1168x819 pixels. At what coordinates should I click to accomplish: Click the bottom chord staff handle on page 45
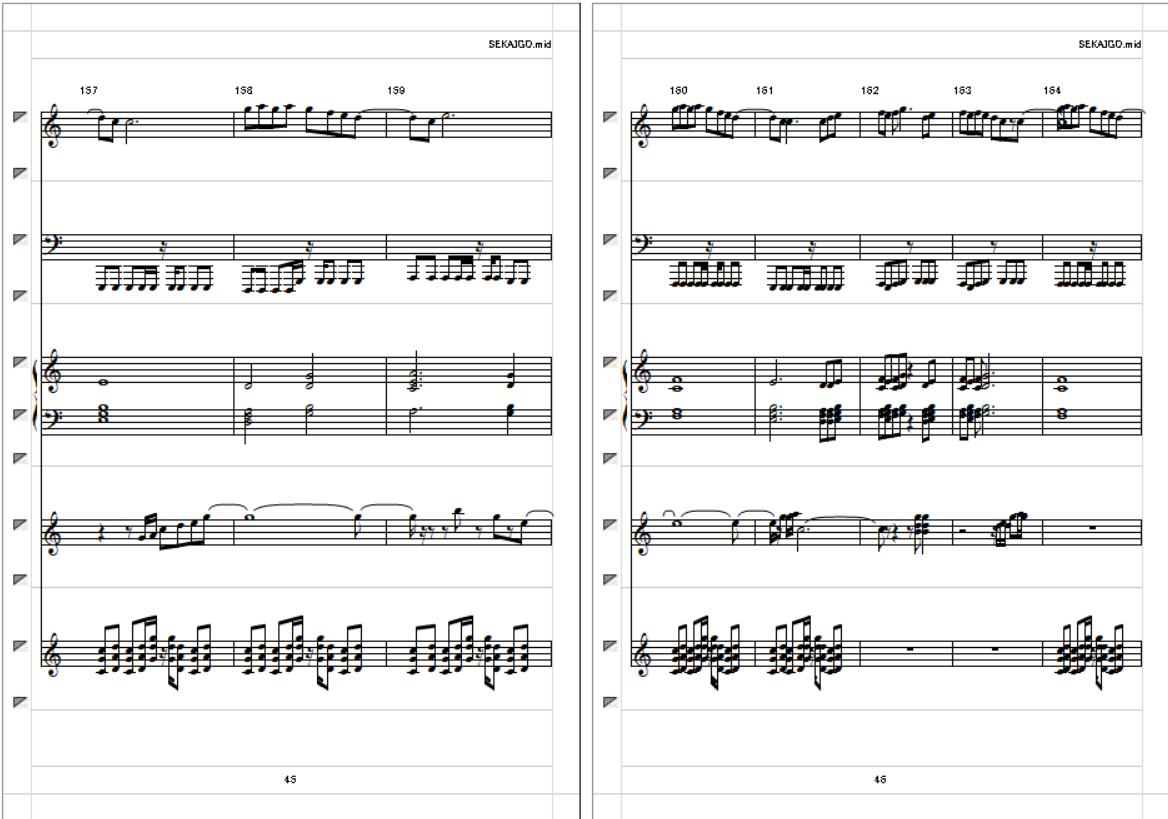[20, 645]
